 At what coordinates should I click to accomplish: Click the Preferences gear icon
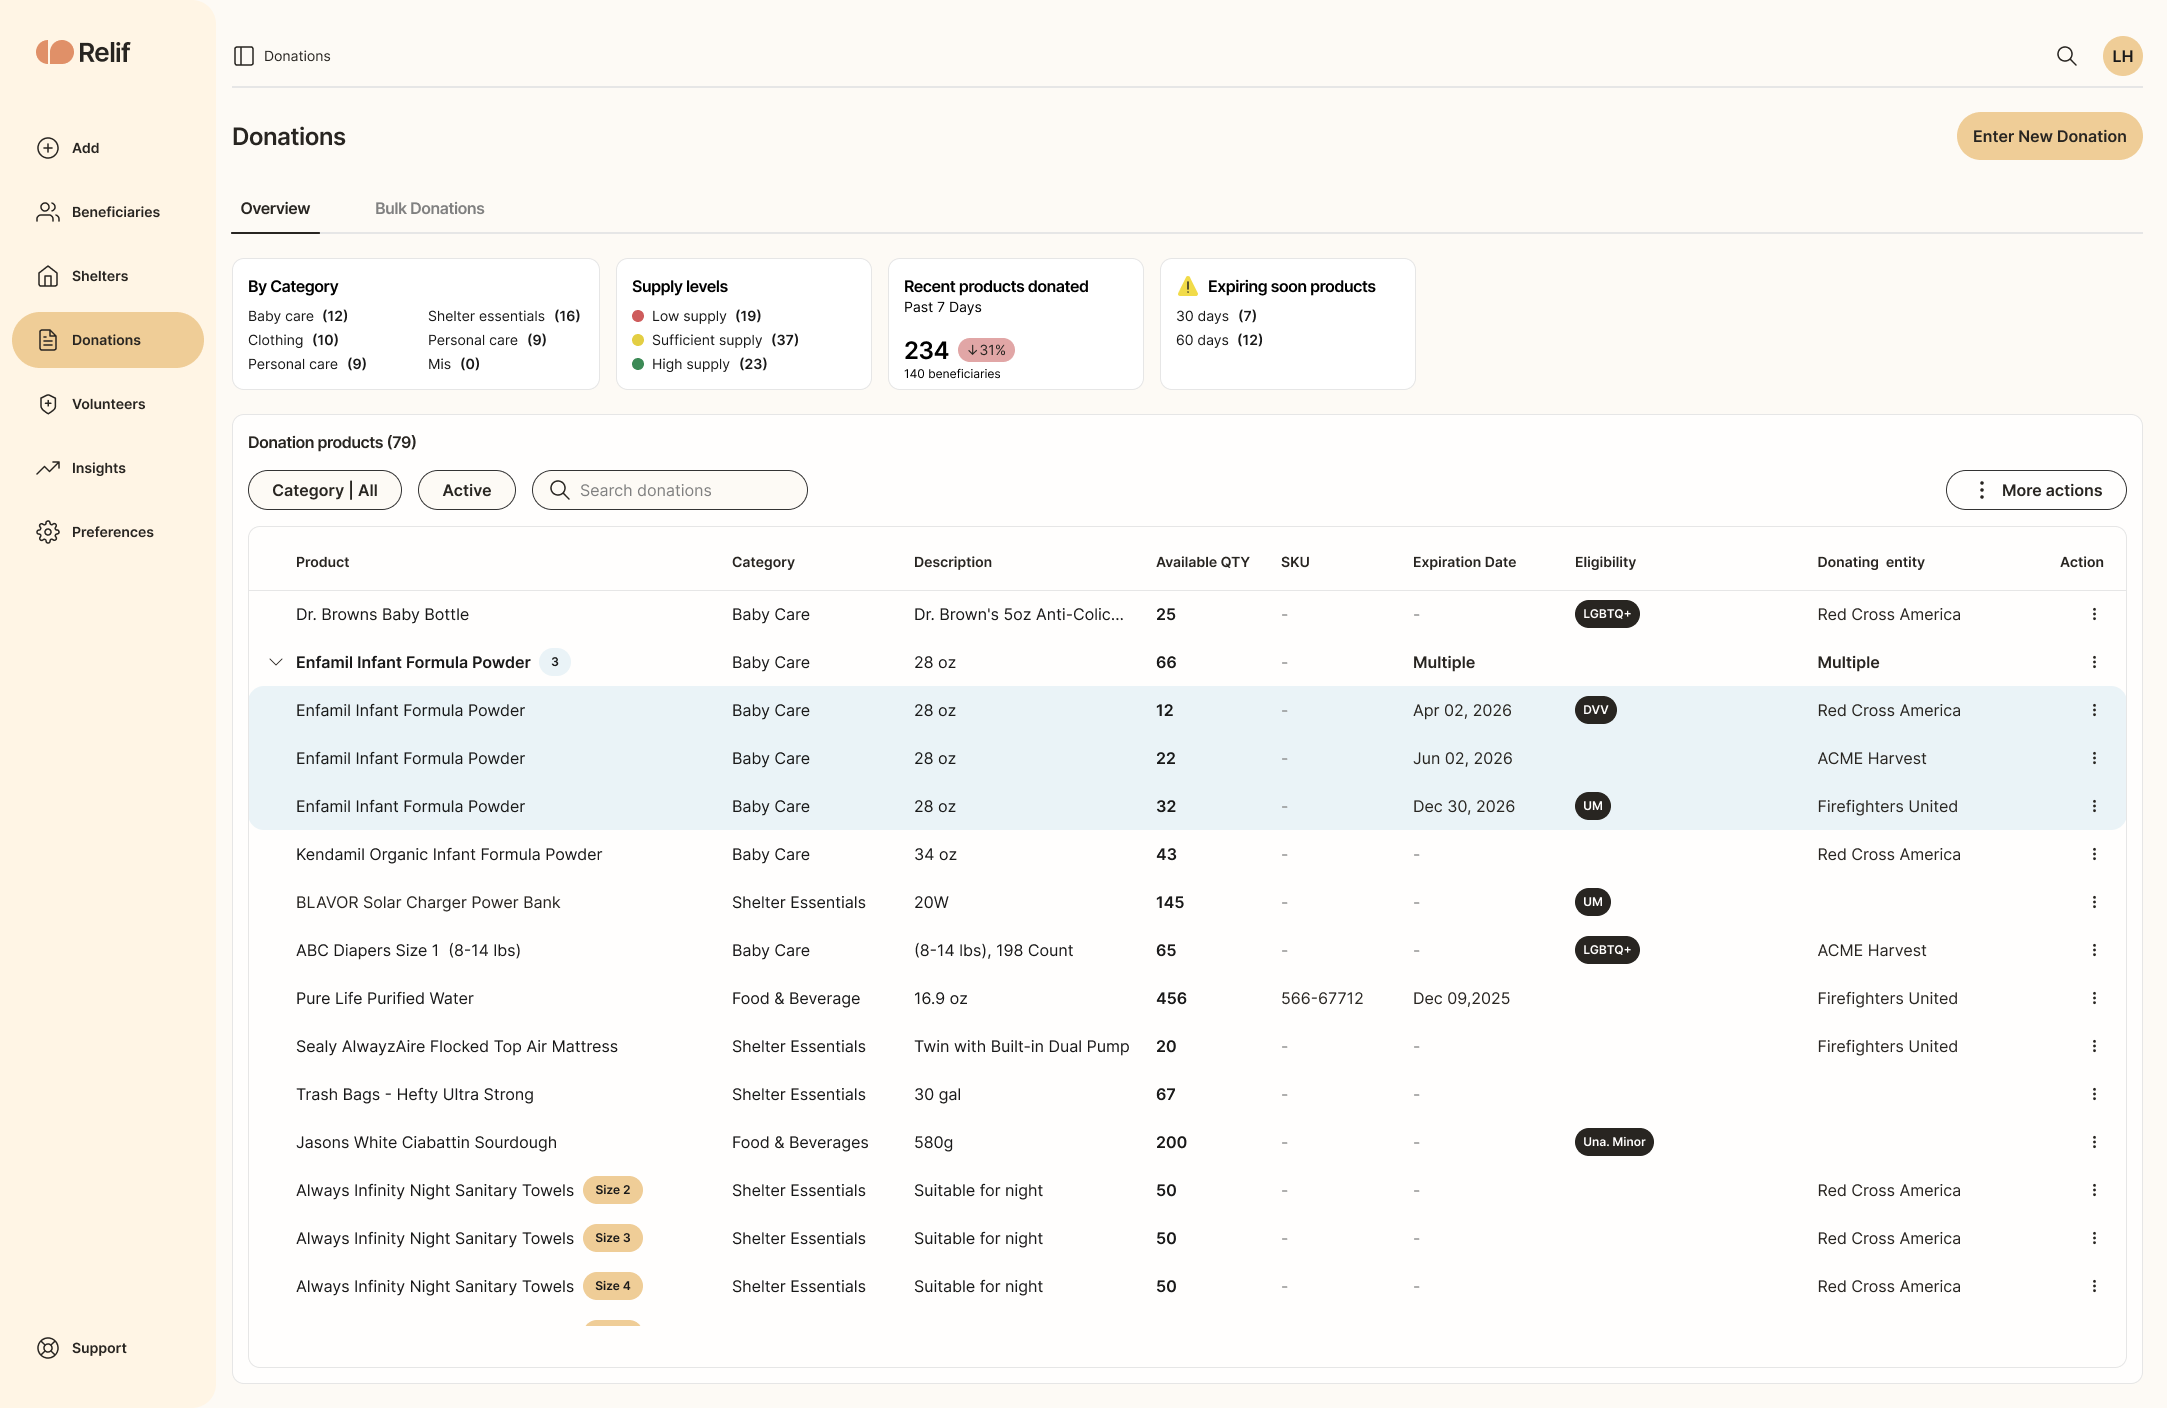pyautogui.click(x=48, y=532)
